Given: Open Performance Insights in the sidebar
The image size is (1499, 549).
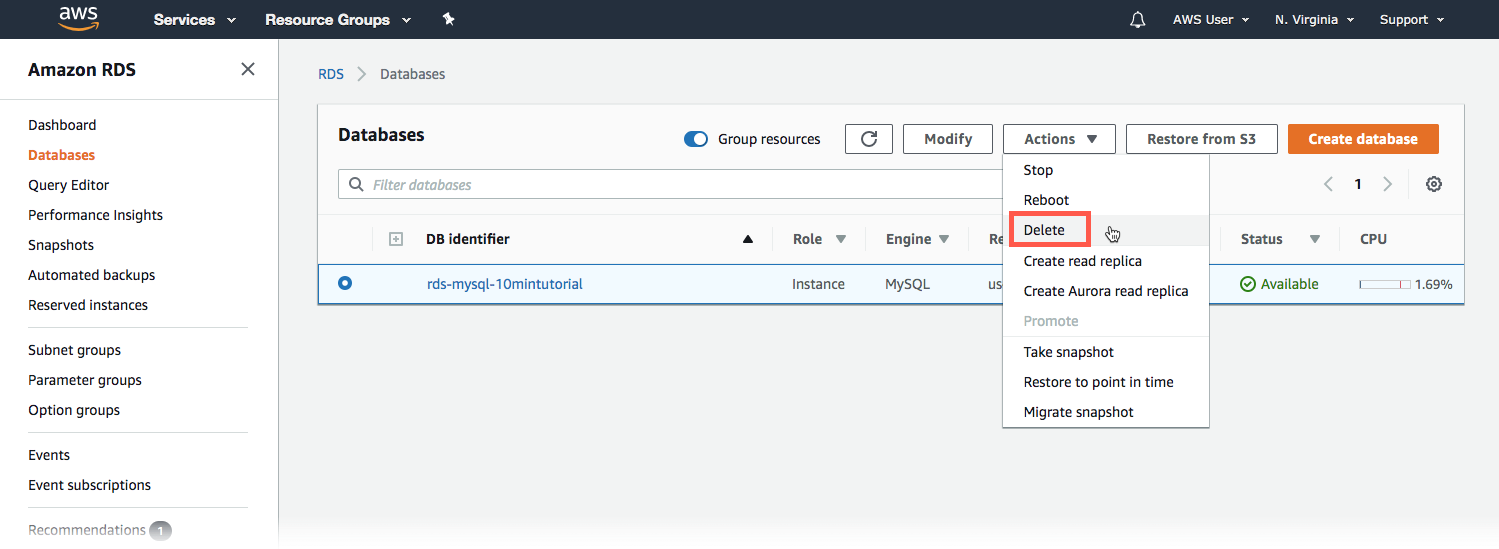Looking at the screenshot, I should 95,215.
